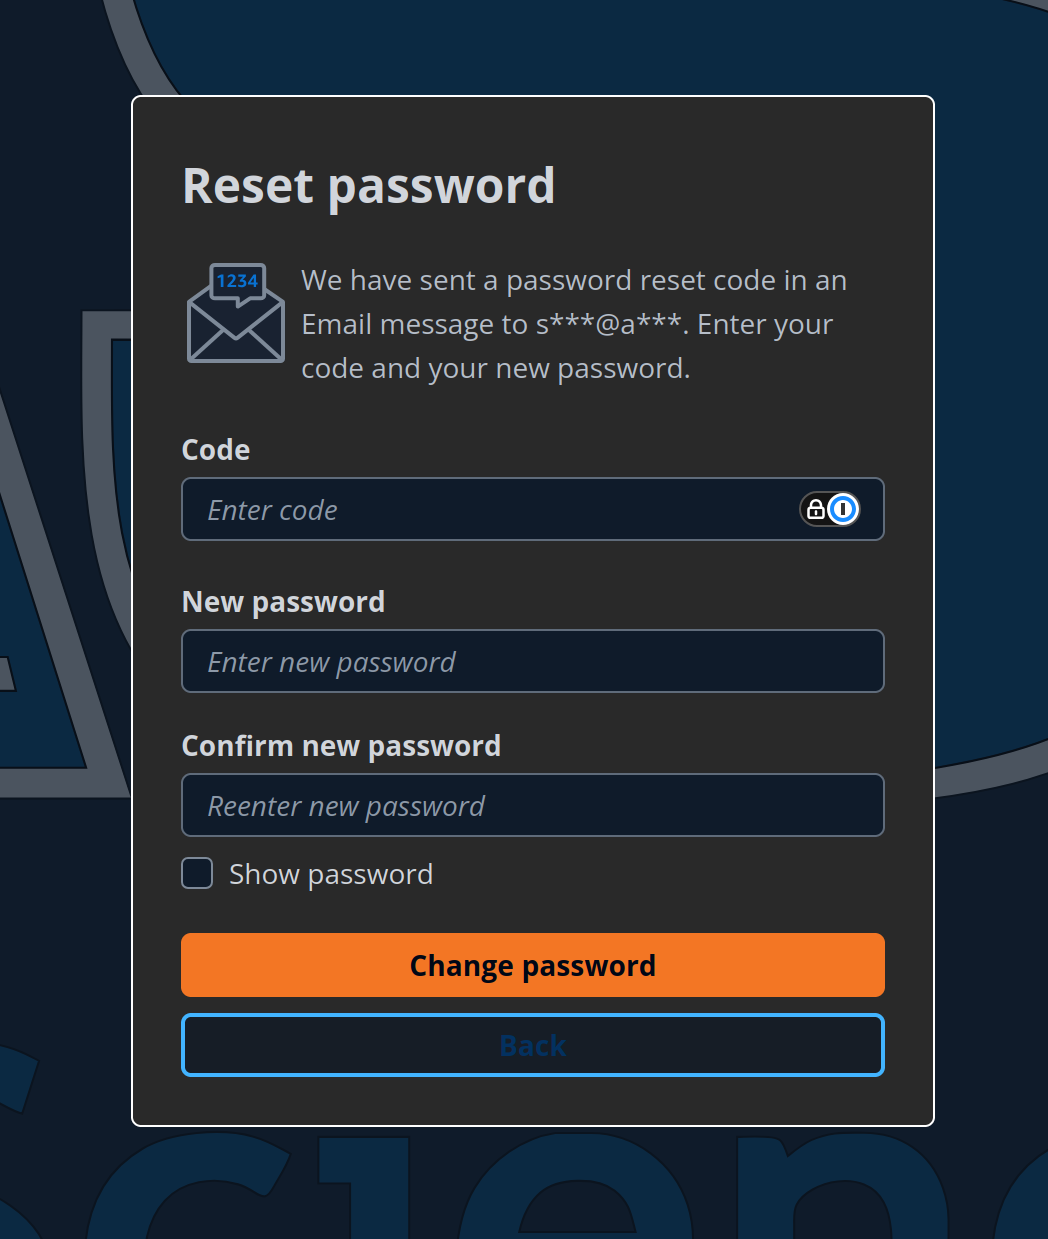
Task: Click the Enter new password field
Action: click(533, 661)
